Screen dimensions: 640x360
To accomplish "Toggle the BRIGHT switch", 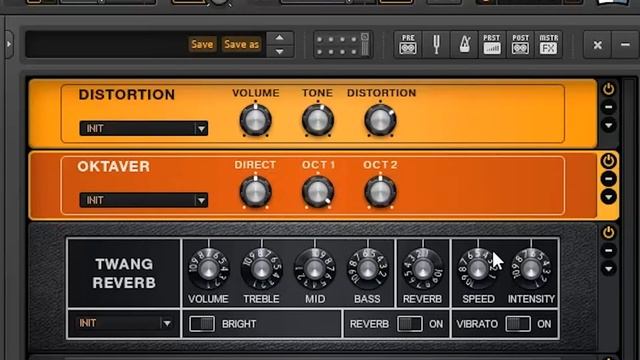I will [202, 324].
